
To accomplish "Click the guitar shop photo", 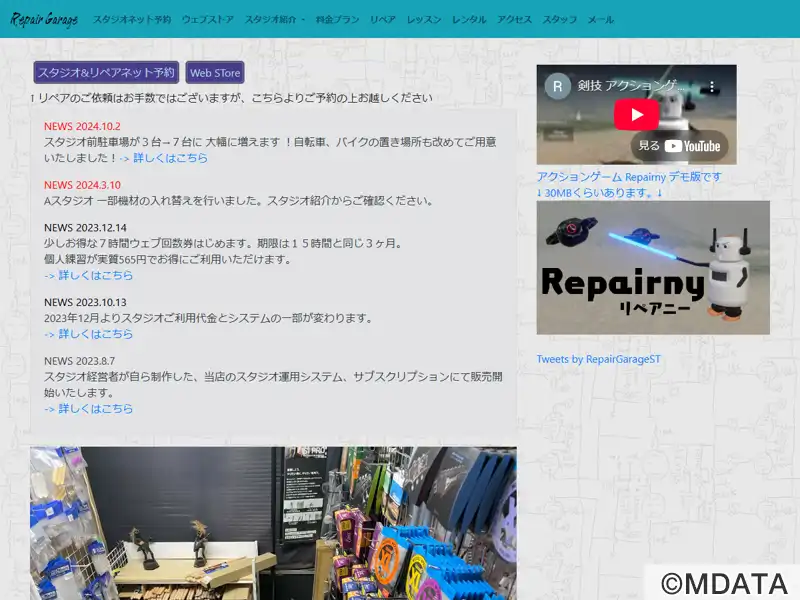I will [x=273, y=523].
